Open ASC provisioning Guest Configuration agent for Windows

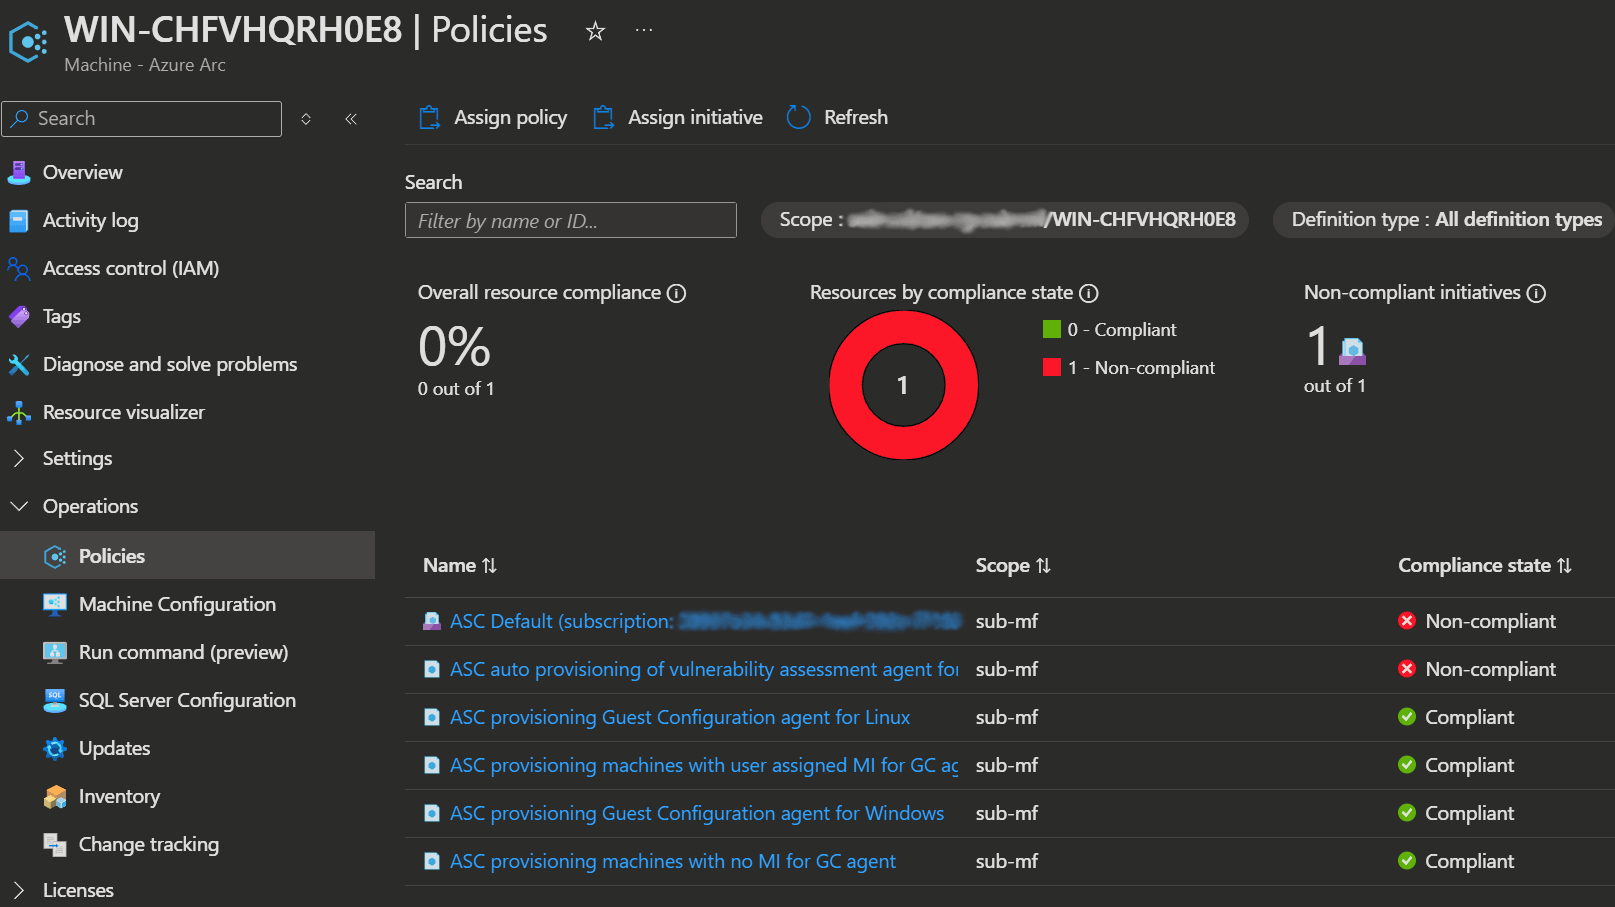point(697,813)
